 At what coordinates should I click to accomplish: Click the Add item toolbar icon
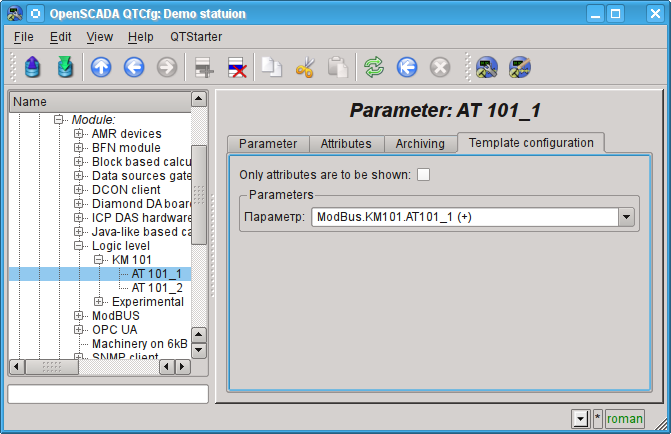point(204,67)
